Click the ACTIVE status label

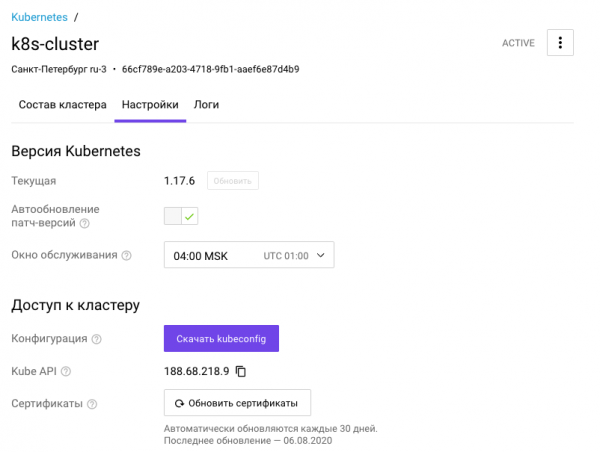pyautogui.click(x=518, y=43)
